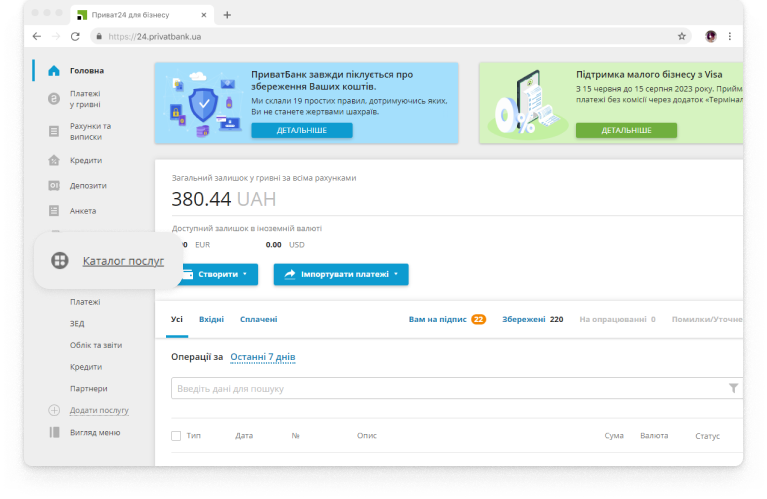Open Платежі у гривні sidebar icon
This screenshot has height=499, width=767.
point(54,99)
